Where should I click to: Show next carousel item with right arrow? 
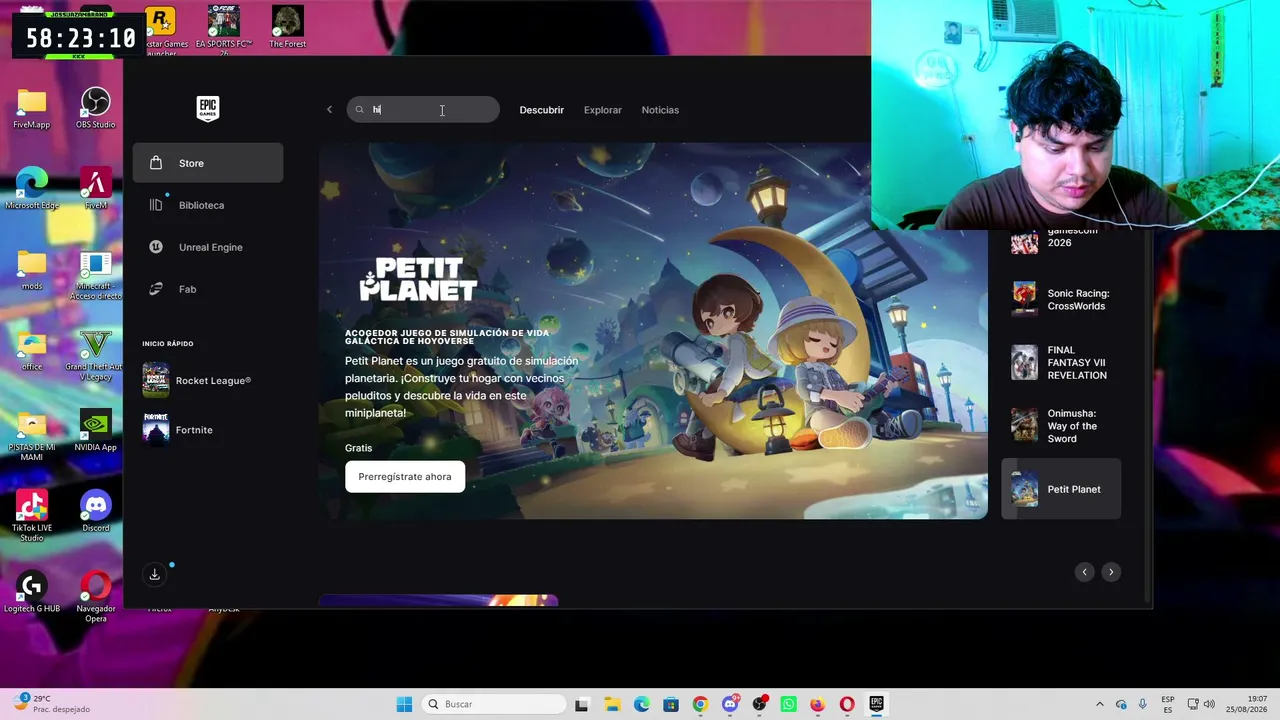tap(1110, 572)
